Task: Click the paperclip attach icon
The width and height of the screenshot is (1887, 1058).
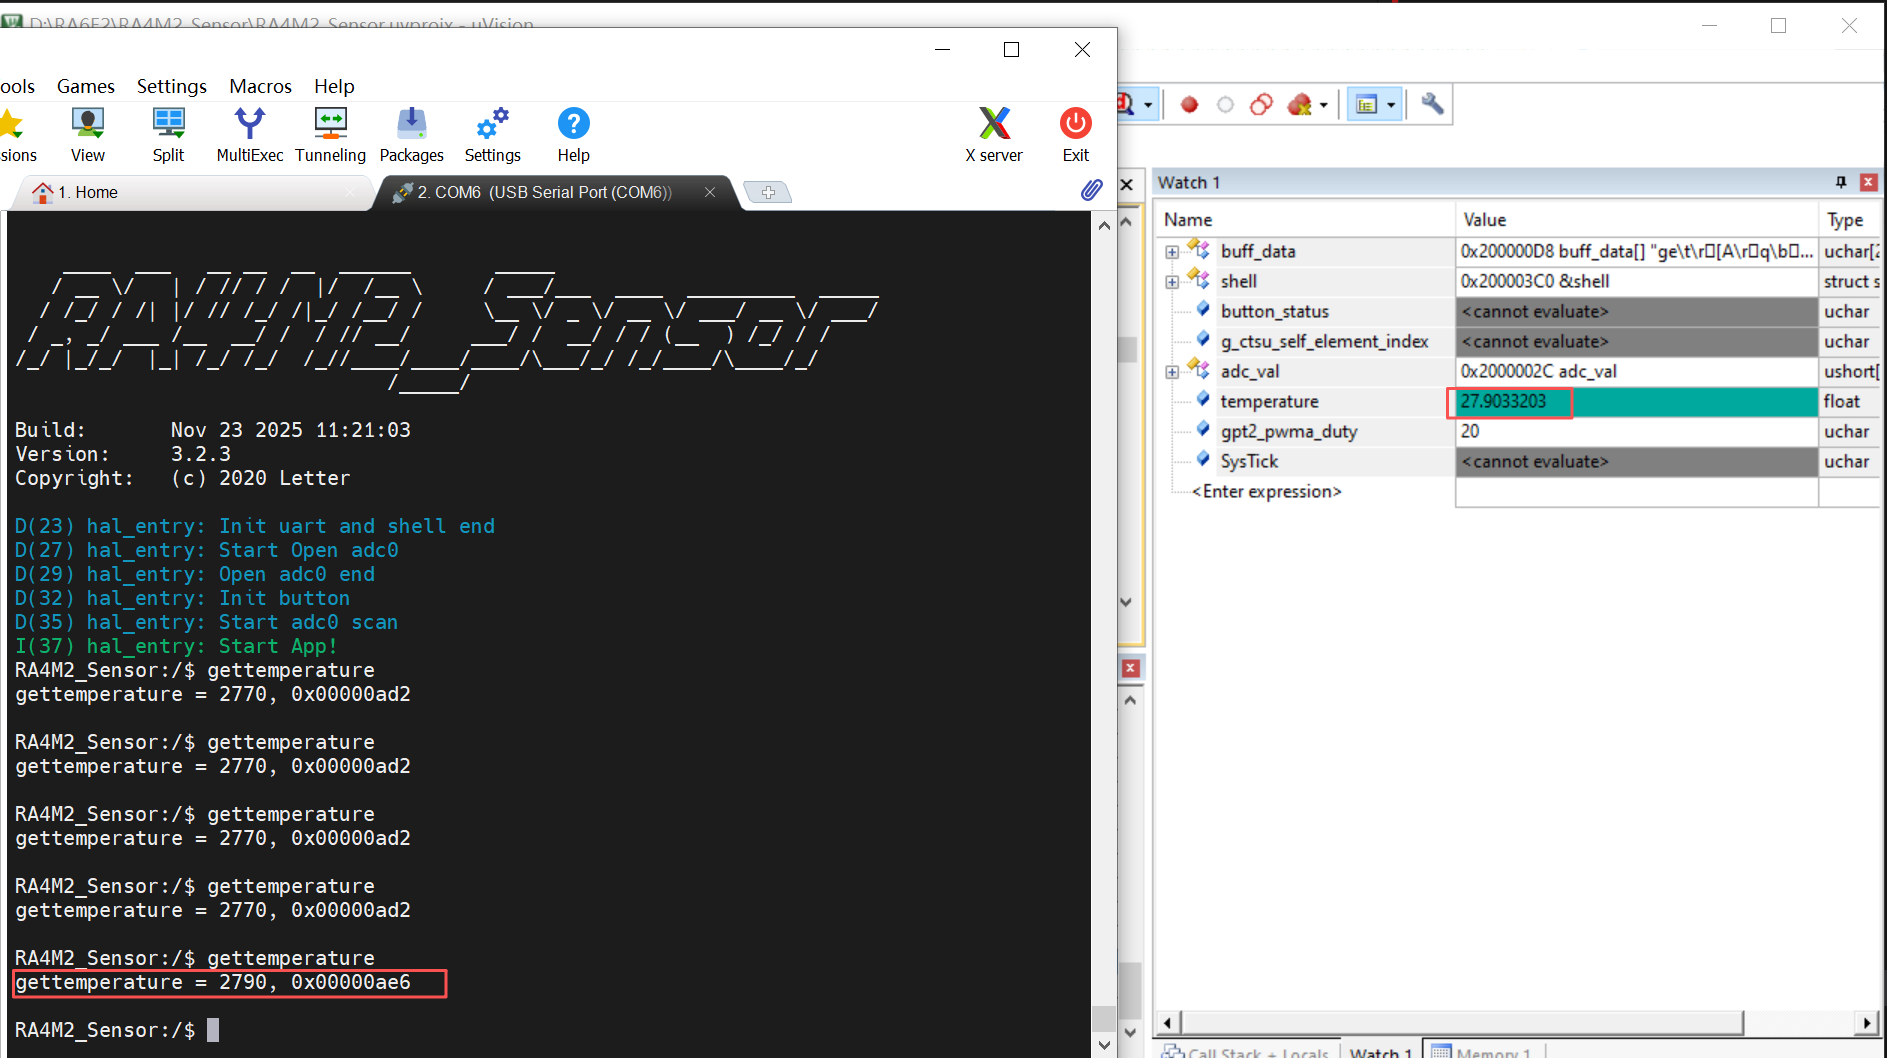Action: [x=1091, y=190]
